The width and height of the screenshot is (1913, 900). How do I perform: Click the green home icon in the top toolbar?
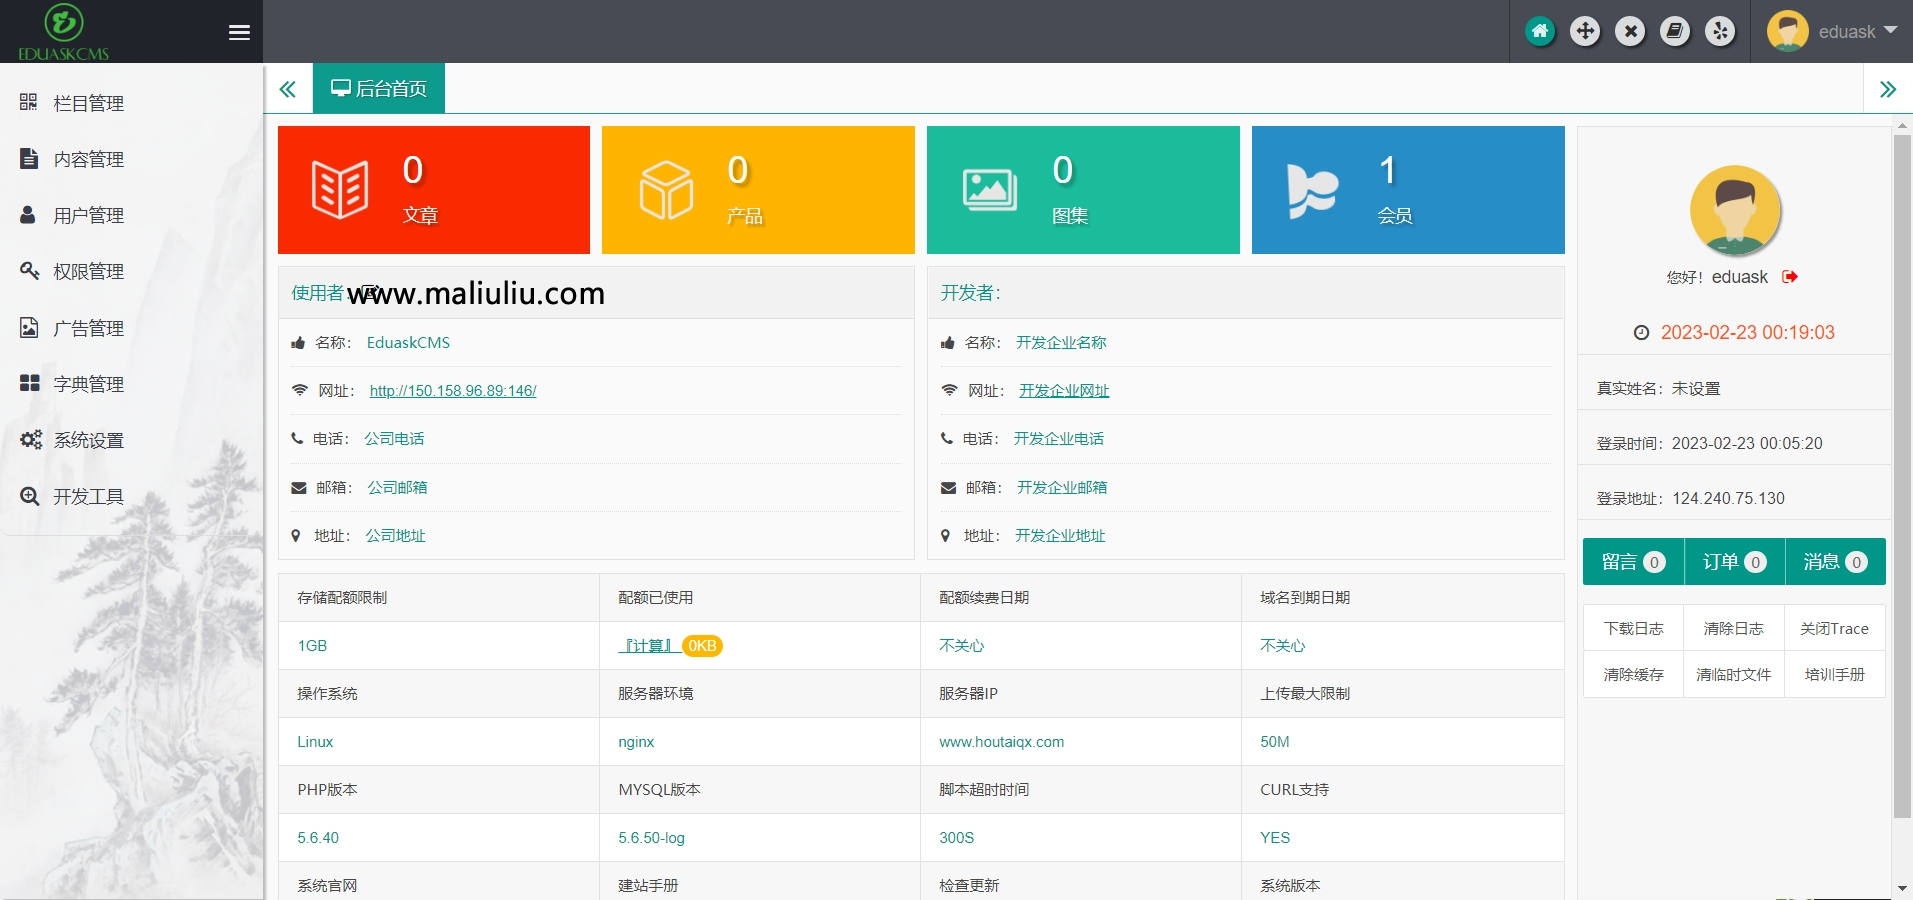[1540, 31]
